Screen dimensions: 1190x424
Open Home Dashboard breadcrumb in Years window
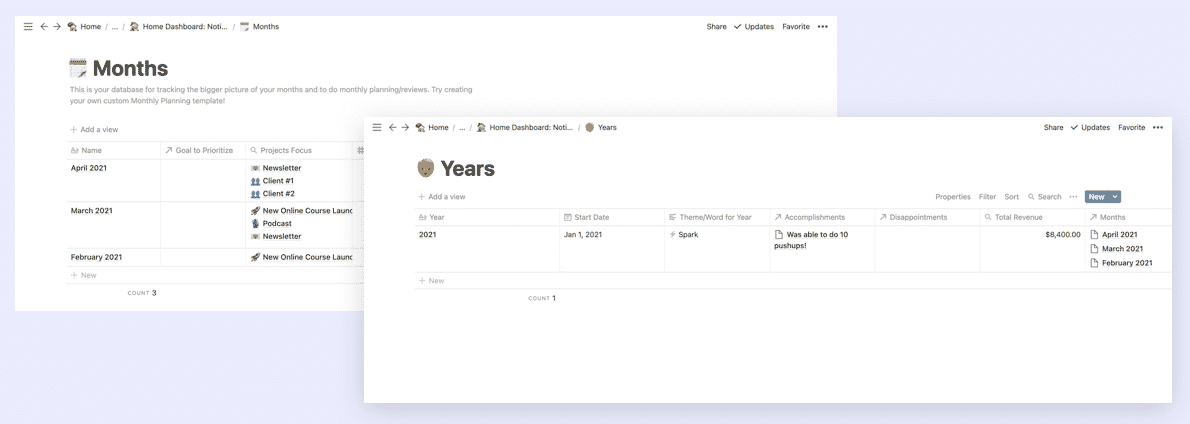coord(525,127)
